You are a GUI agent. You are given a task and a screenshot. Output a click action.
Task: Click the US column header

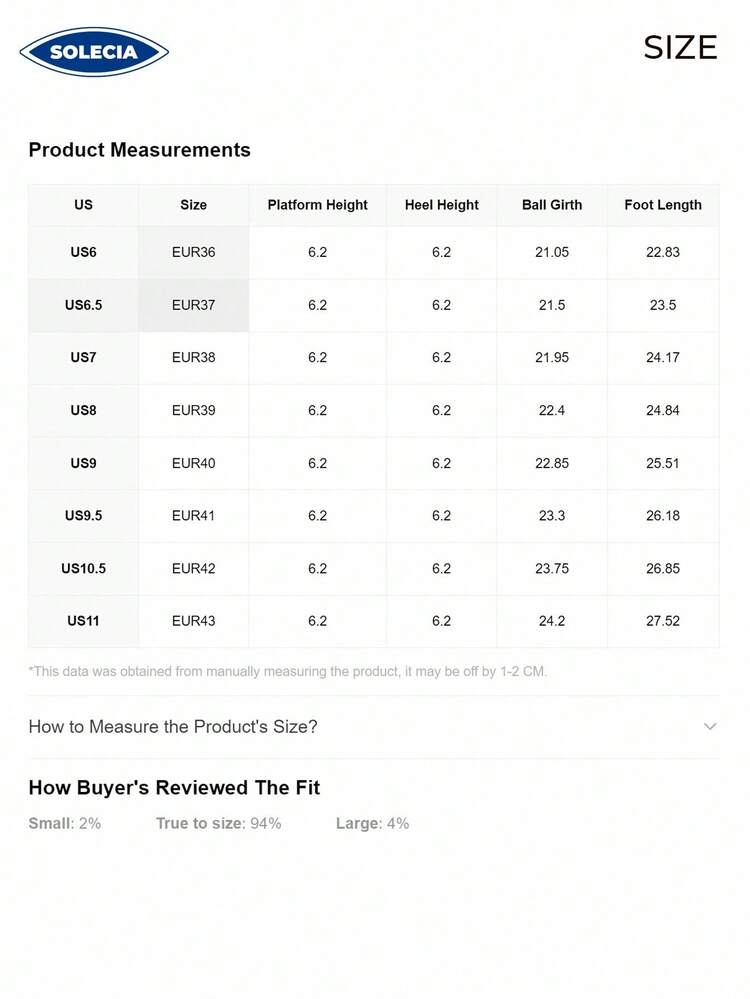tap(83, 205)
